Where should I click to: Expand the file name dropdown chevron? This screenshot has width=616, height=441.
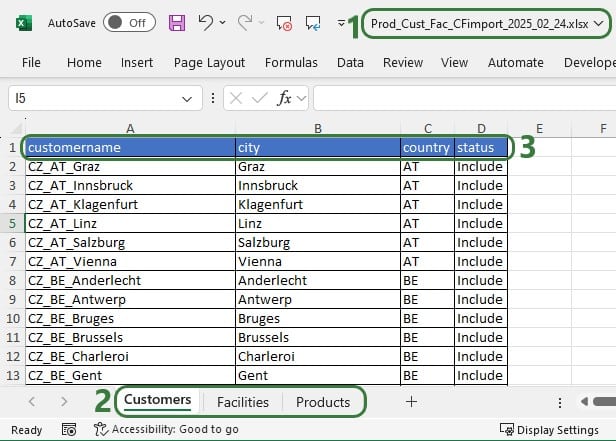coord(598,24)
